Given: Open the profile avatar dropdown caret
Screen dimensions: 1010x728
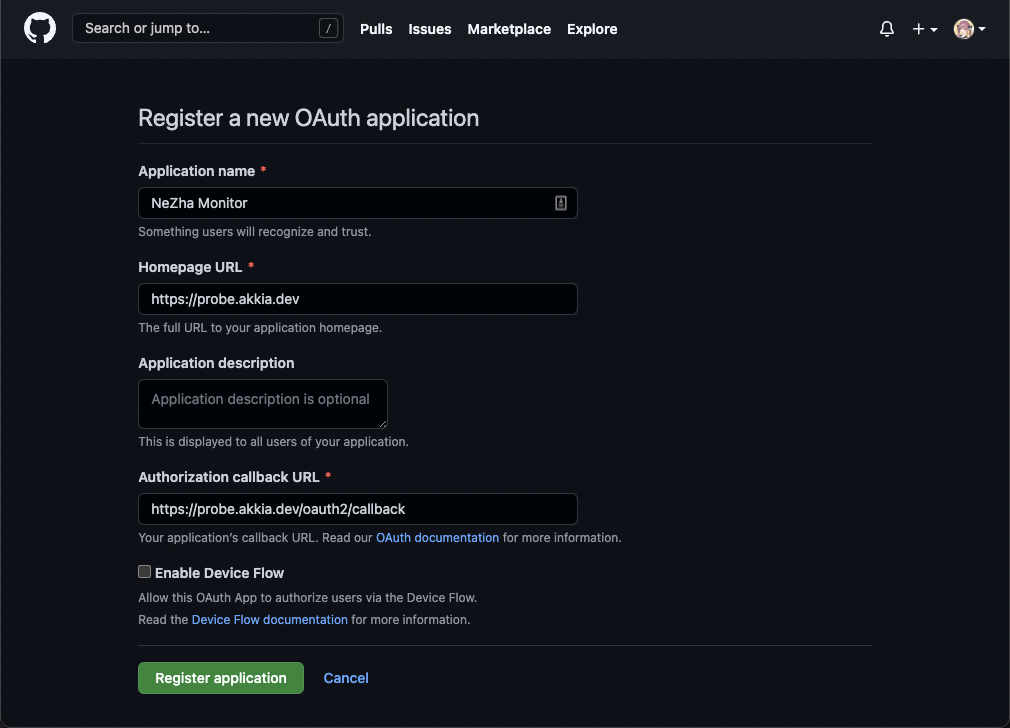Looking at the screenshot, I should pos(981,29).
